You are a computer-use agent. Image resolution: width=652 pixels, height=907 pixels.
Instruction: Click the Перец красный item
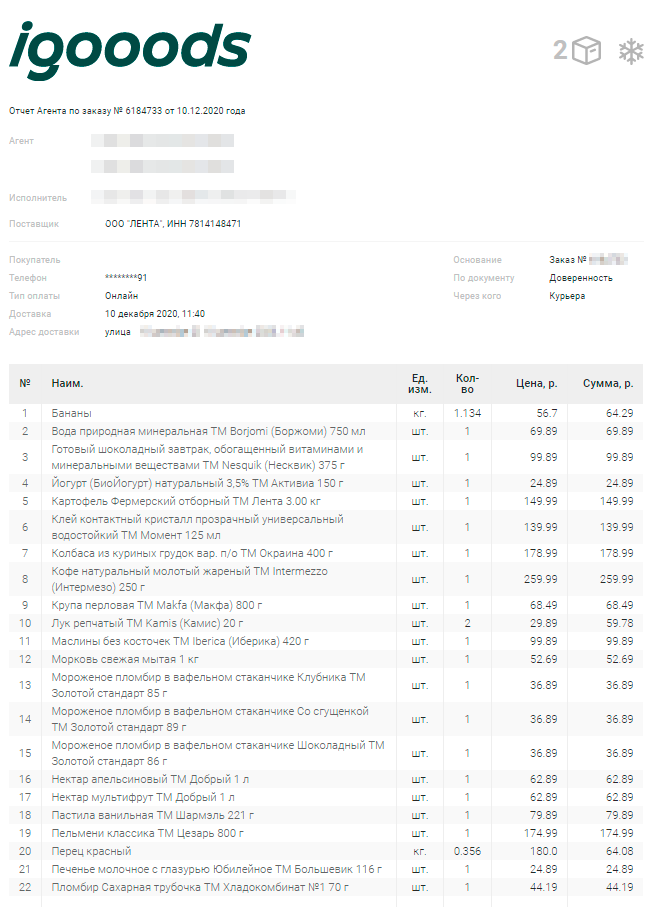point(91,851)
